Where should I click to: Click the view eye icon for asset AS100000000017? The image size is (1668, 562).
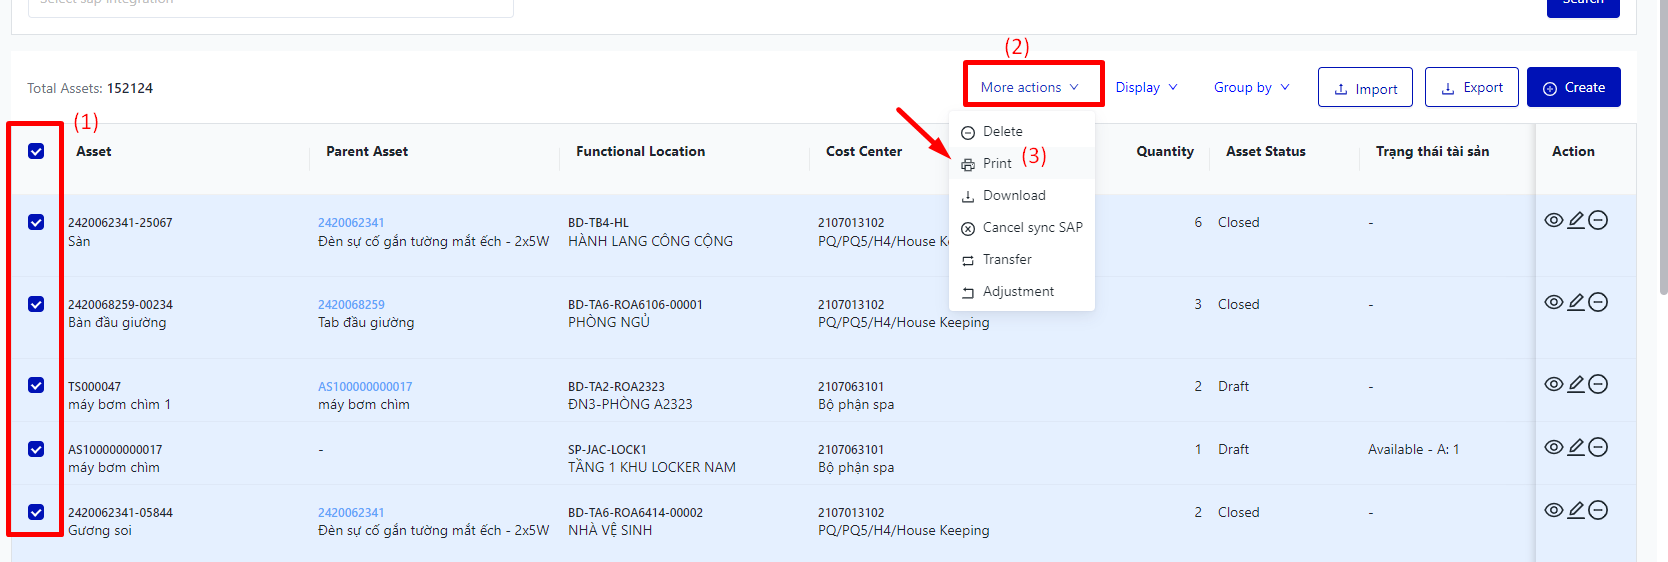[x=1553, y=447]
